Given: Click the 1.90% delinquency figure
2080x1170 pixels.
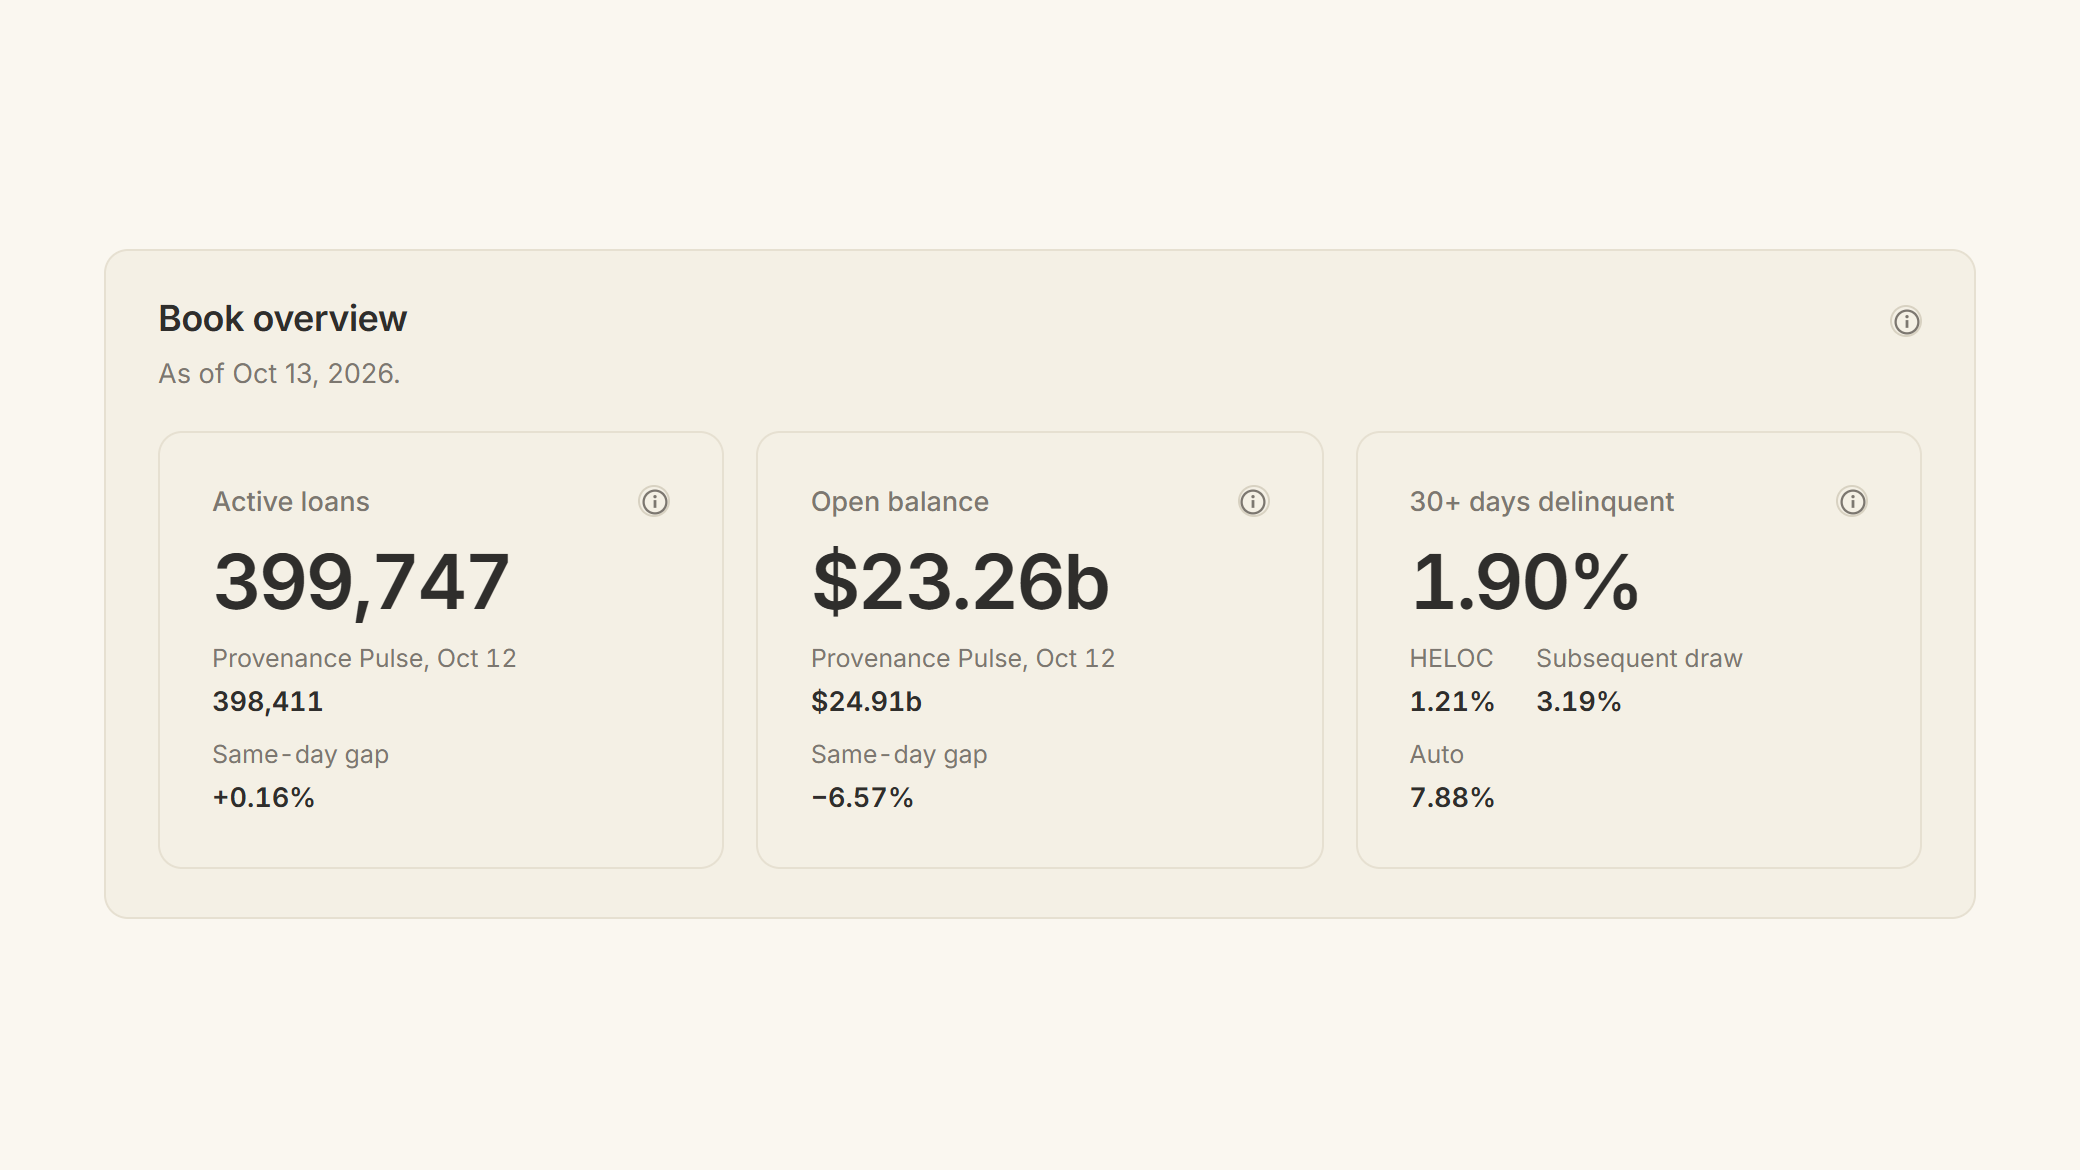Looking at the screenshot, I should tap(1524, 582).
